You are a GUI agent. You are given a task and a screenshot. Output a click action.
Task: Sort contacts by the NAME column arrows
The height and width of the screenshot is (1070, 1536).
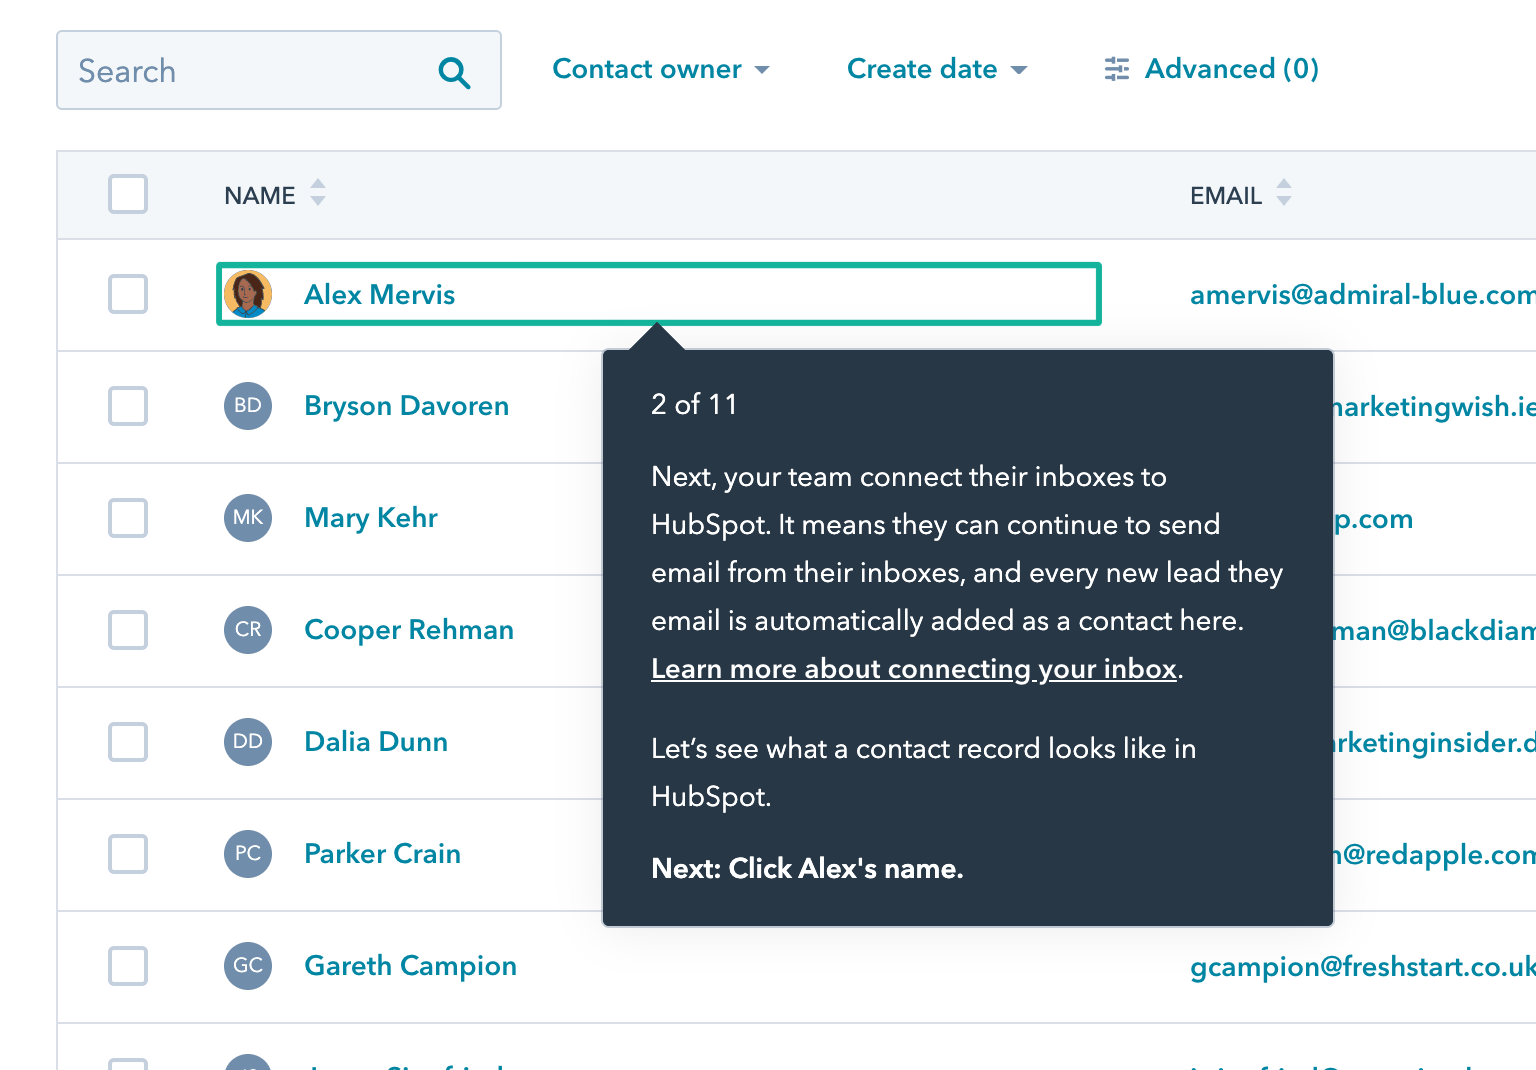point(317,194)
